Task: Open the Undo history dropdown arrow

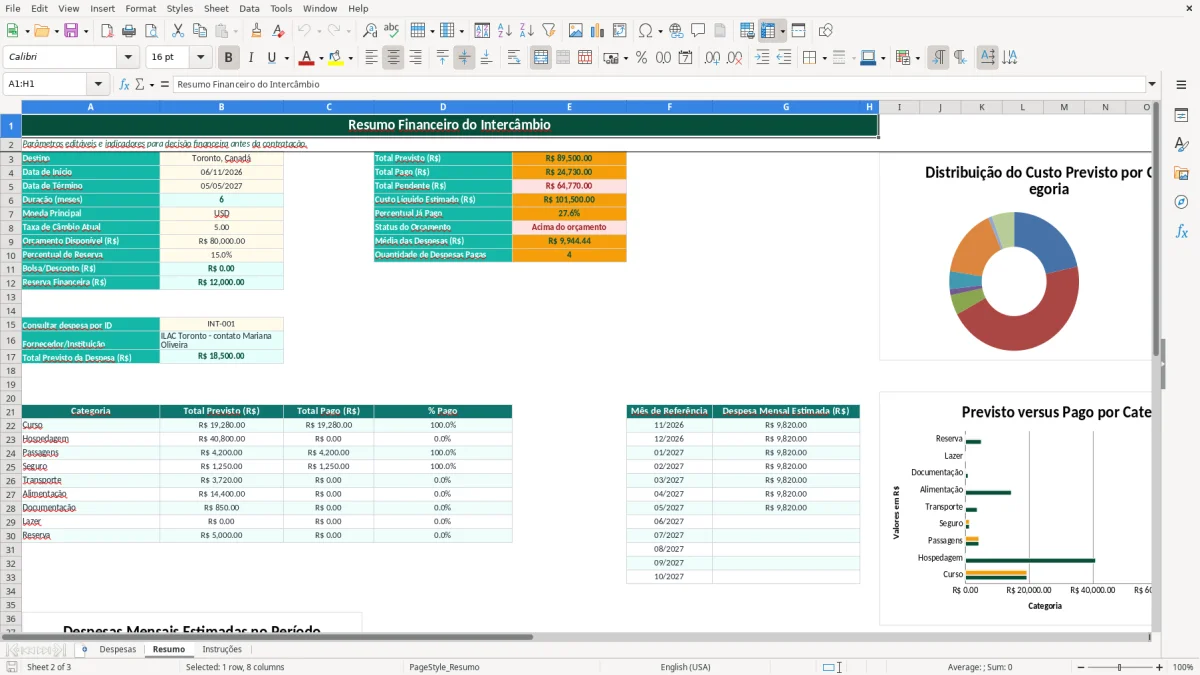Action: point(321,31)
